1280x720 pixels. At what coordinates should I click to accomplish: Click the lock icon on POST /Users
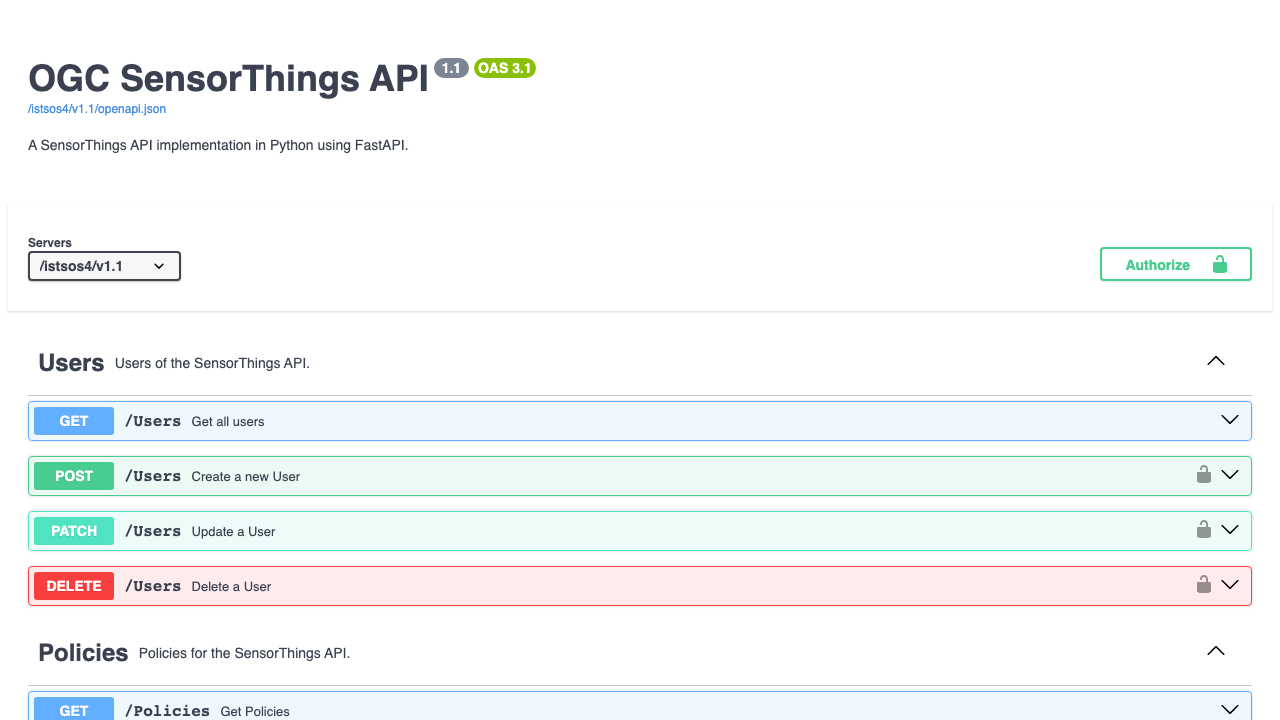1204,474
